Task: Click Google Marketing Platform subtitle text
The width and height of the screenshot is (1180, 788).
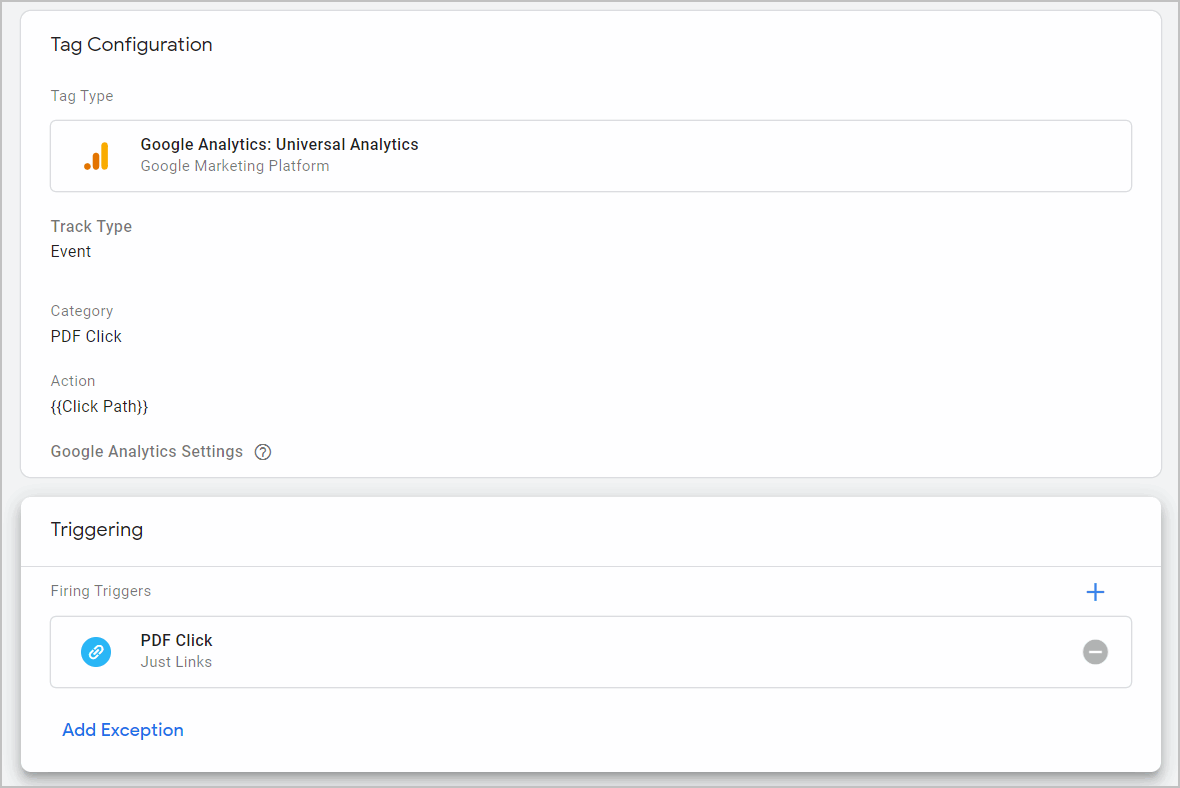Action: click(x=234, y=166)
